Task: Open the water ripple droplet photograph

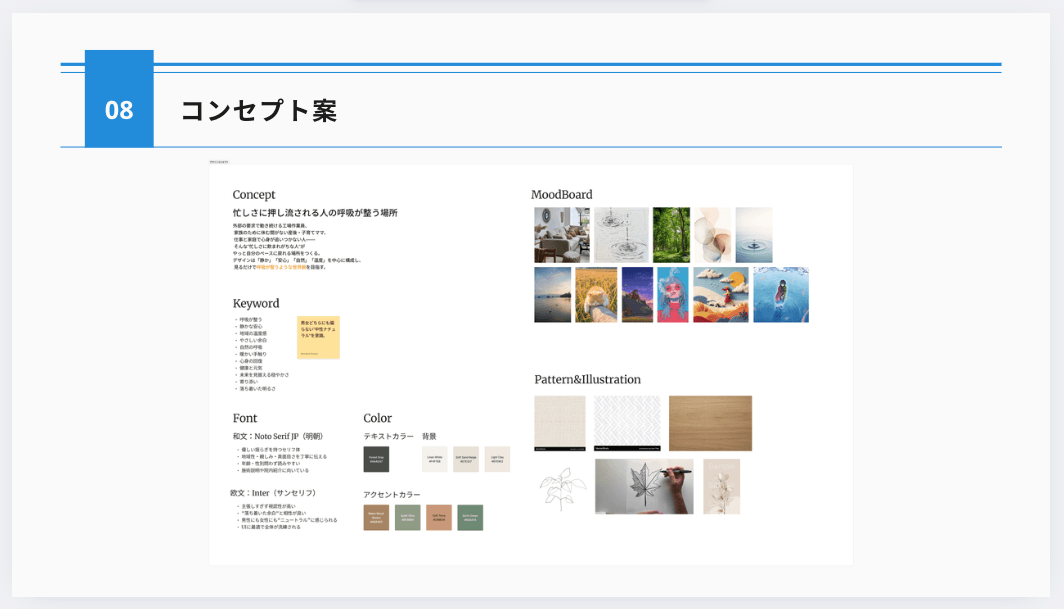Action: [753, 234]
